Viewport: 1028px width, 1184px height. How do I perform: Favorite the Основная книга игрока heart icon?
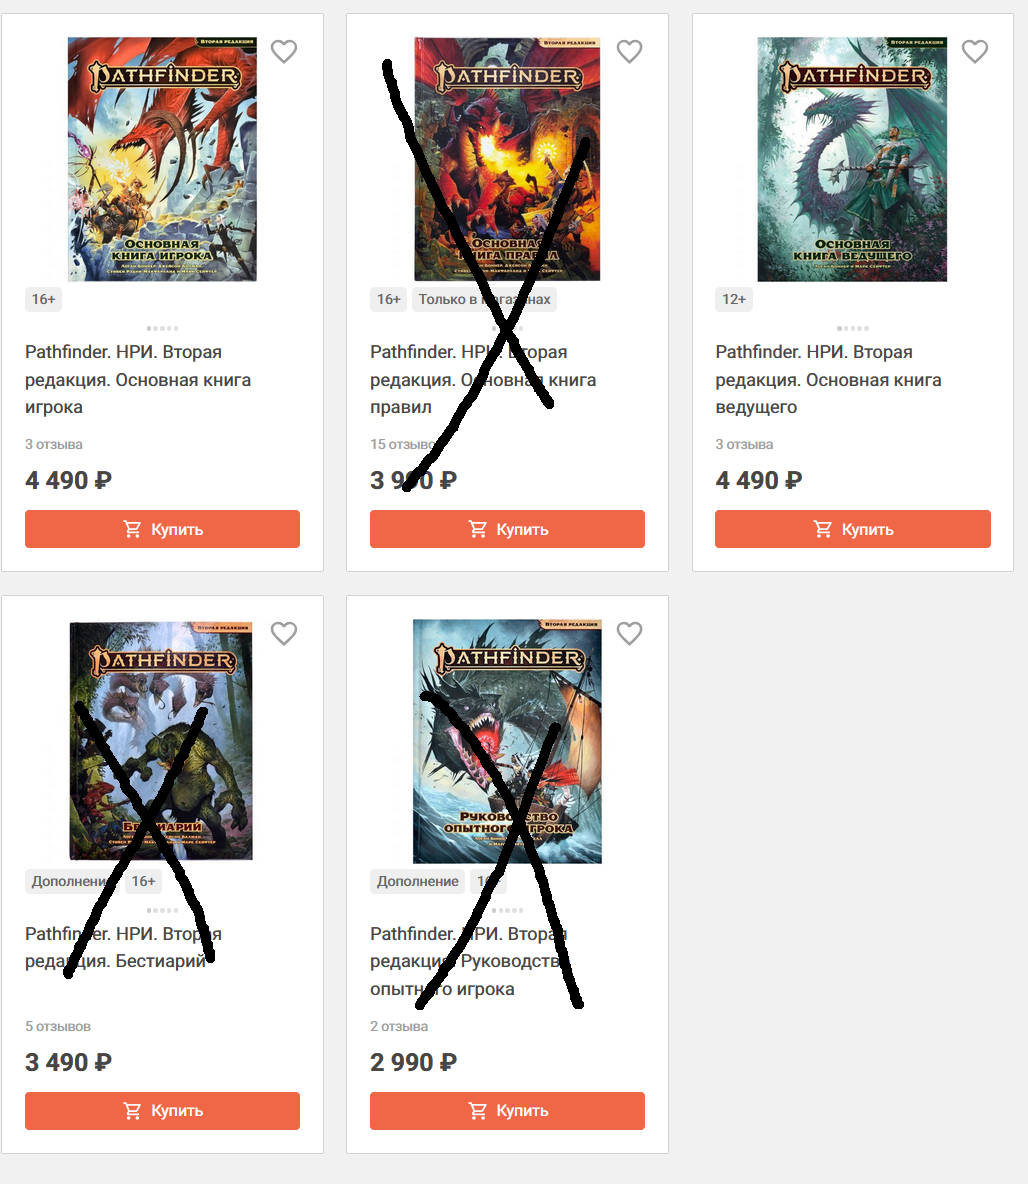284,51
